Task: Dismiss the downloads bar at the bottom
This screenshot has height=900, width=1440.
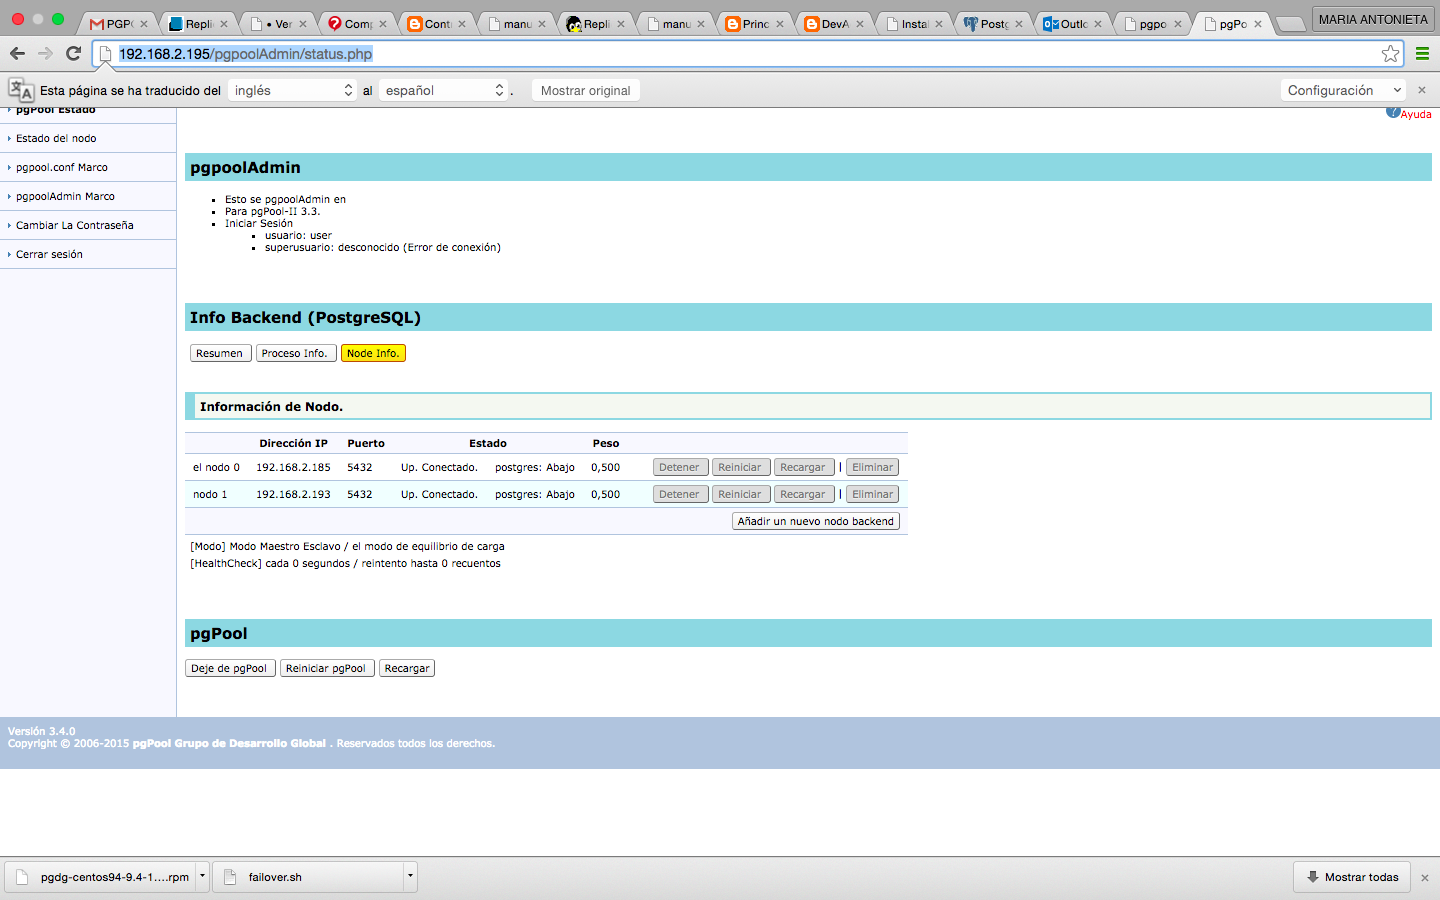Action: click(x=1425, y=878)
